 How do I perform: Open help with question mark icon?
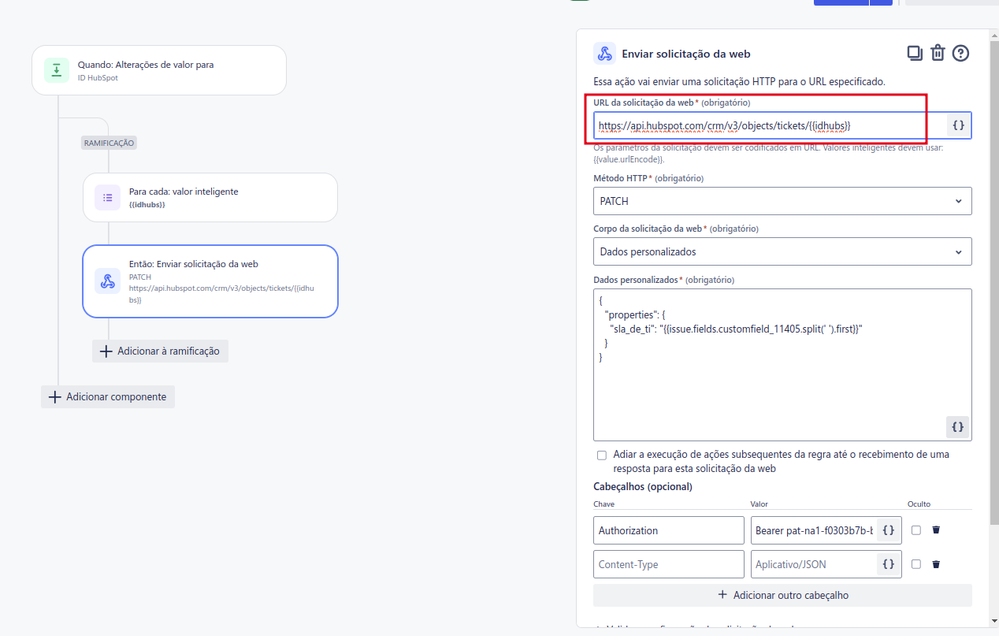960,53
